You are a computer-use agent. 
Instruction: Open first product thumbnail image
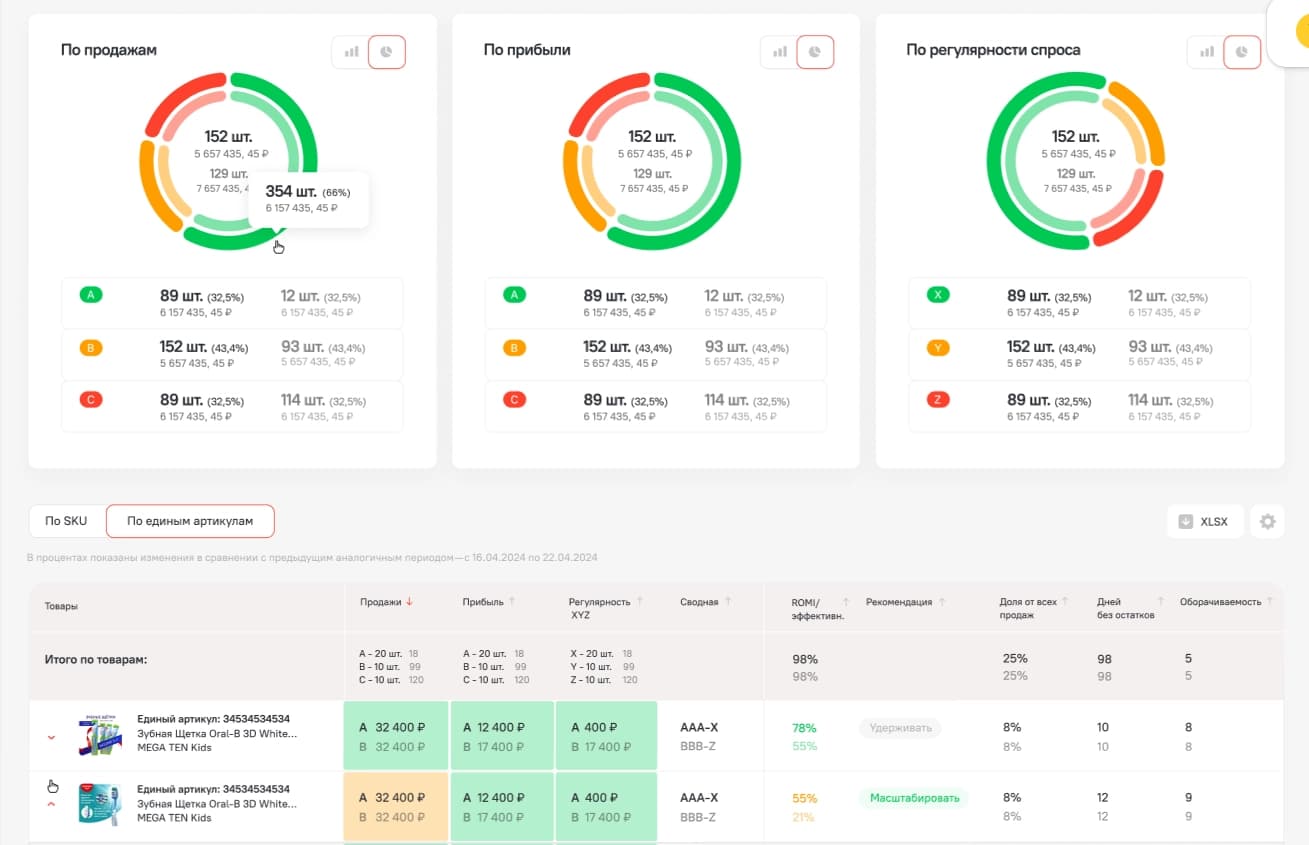(x=99, y=735)
